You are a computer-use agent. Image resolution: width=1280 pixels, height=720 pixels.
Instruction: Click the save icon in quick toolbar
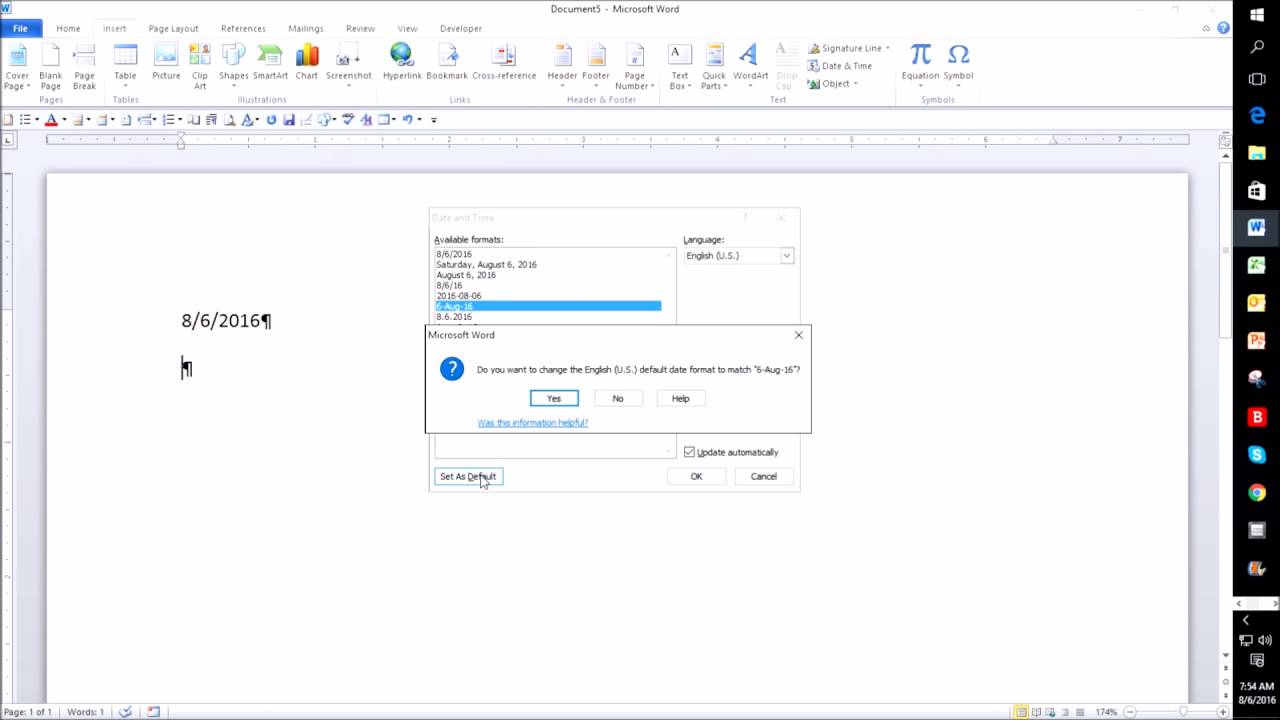pos(289,120)
